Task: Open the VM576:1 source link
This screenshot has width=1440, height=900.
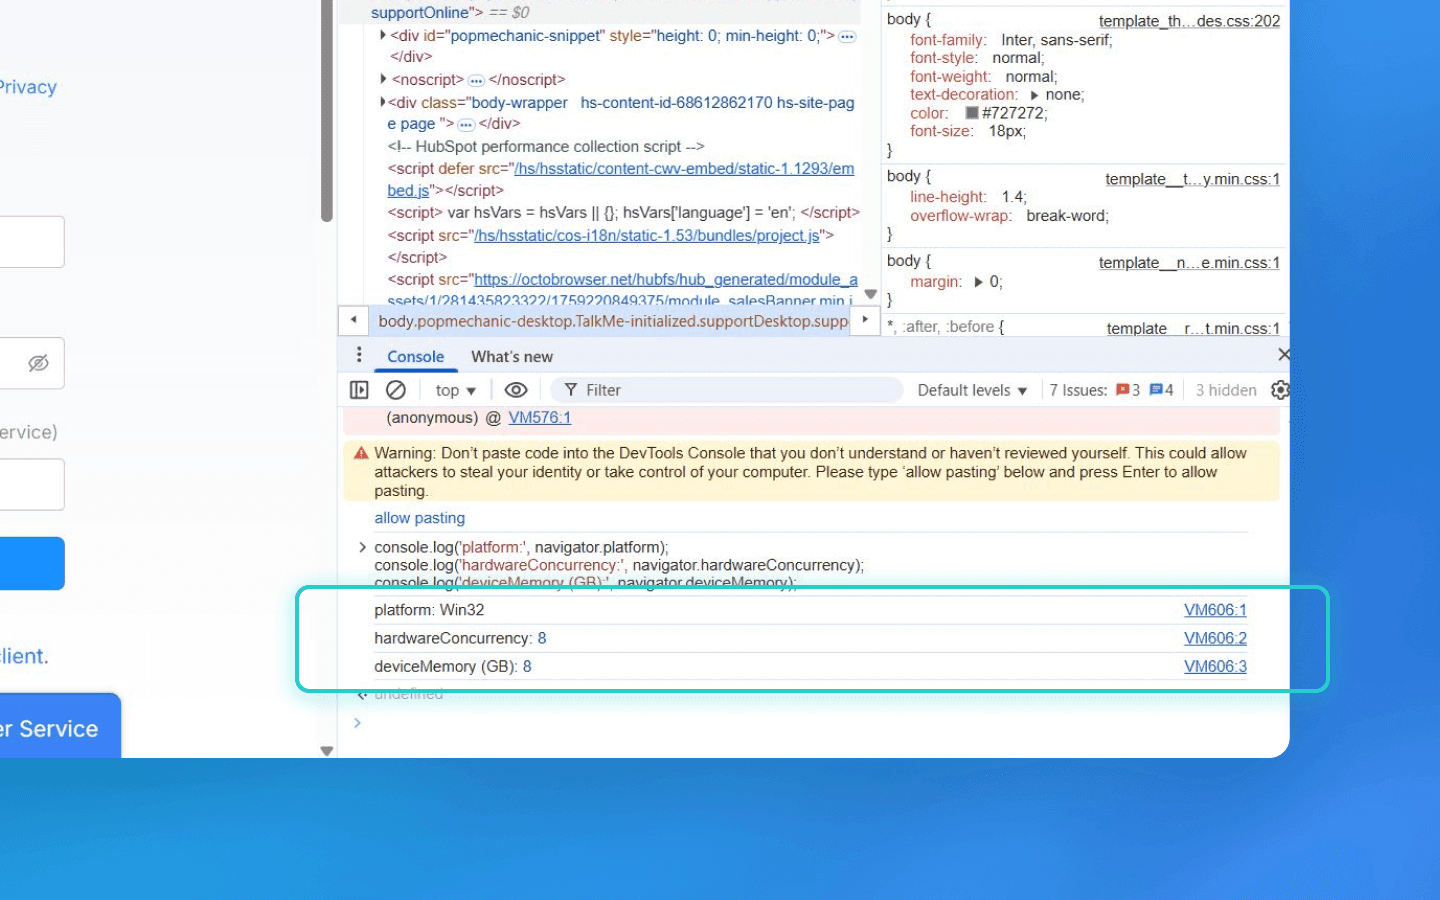Action: (x=539, y=418)
